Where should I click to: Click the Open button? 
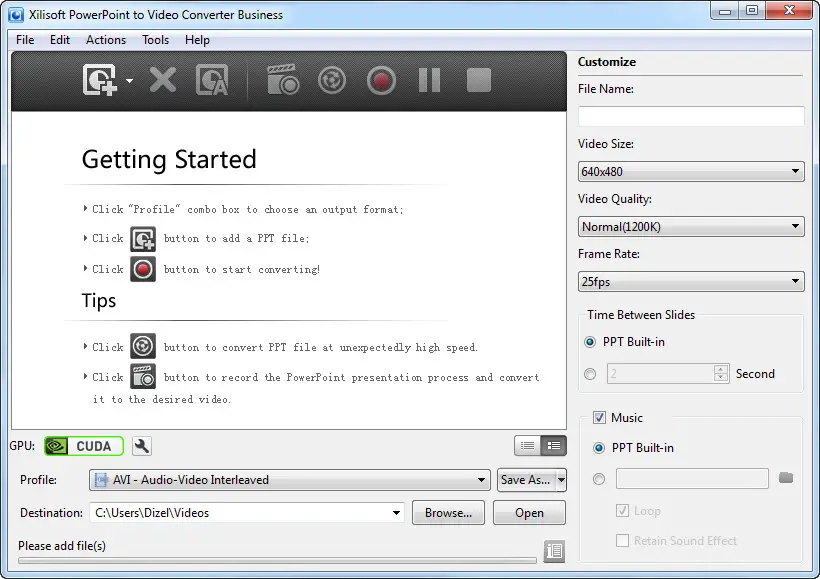529,513
